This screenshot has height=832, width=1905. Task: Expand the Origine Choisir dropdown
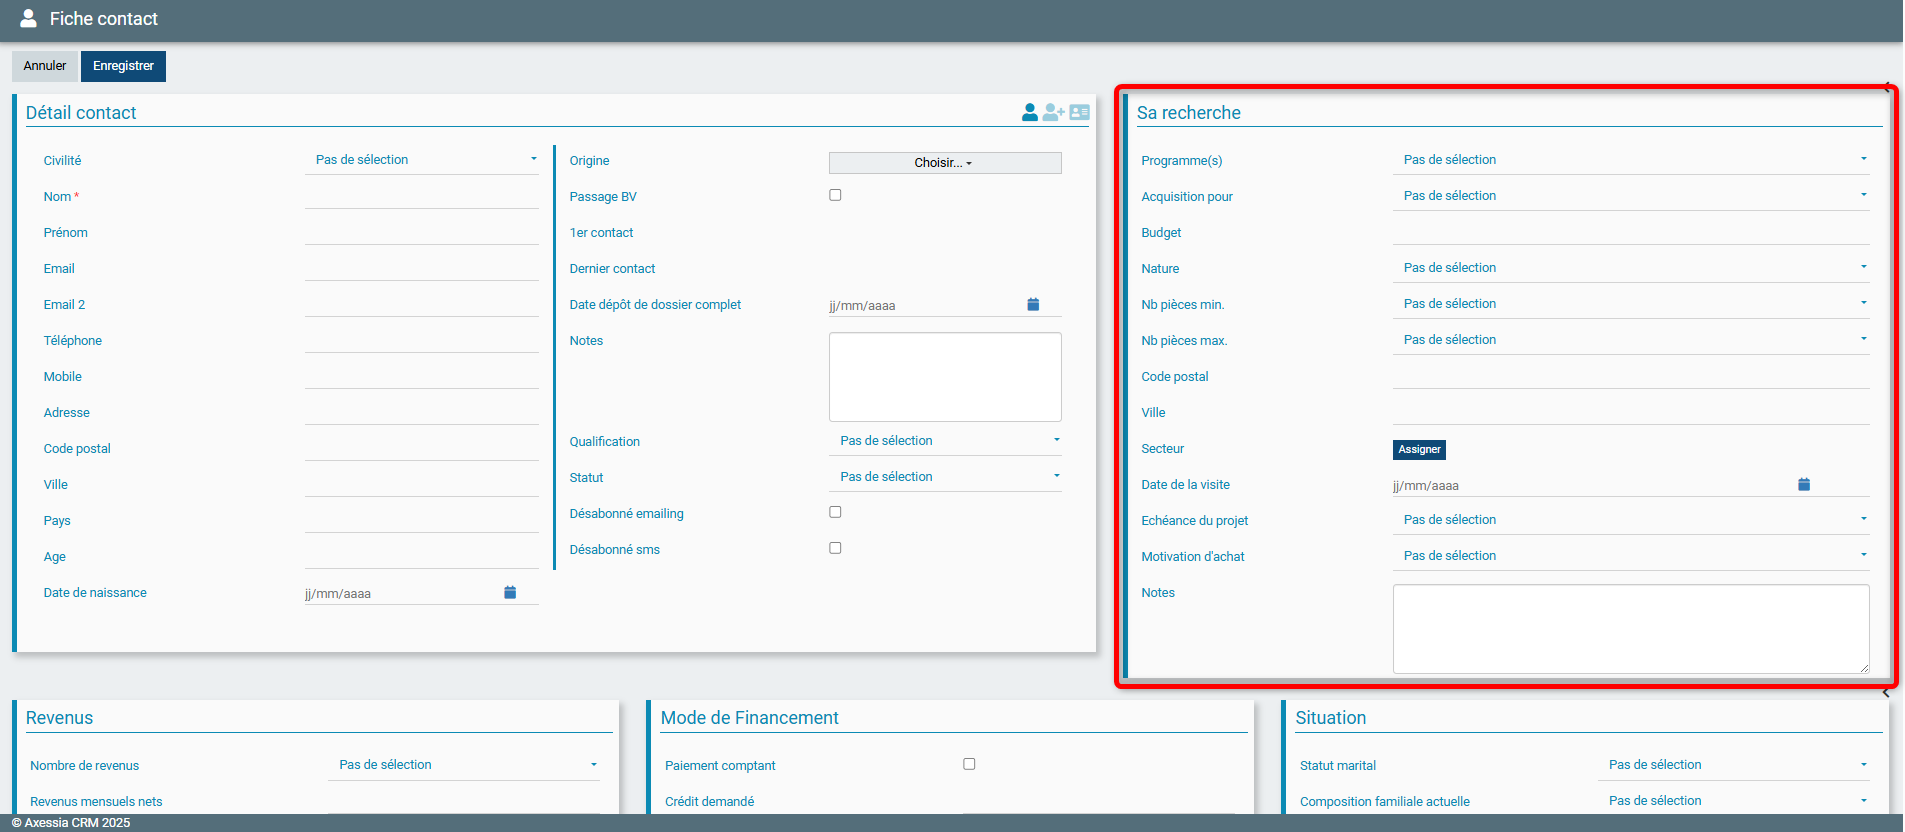click(944, 163)
